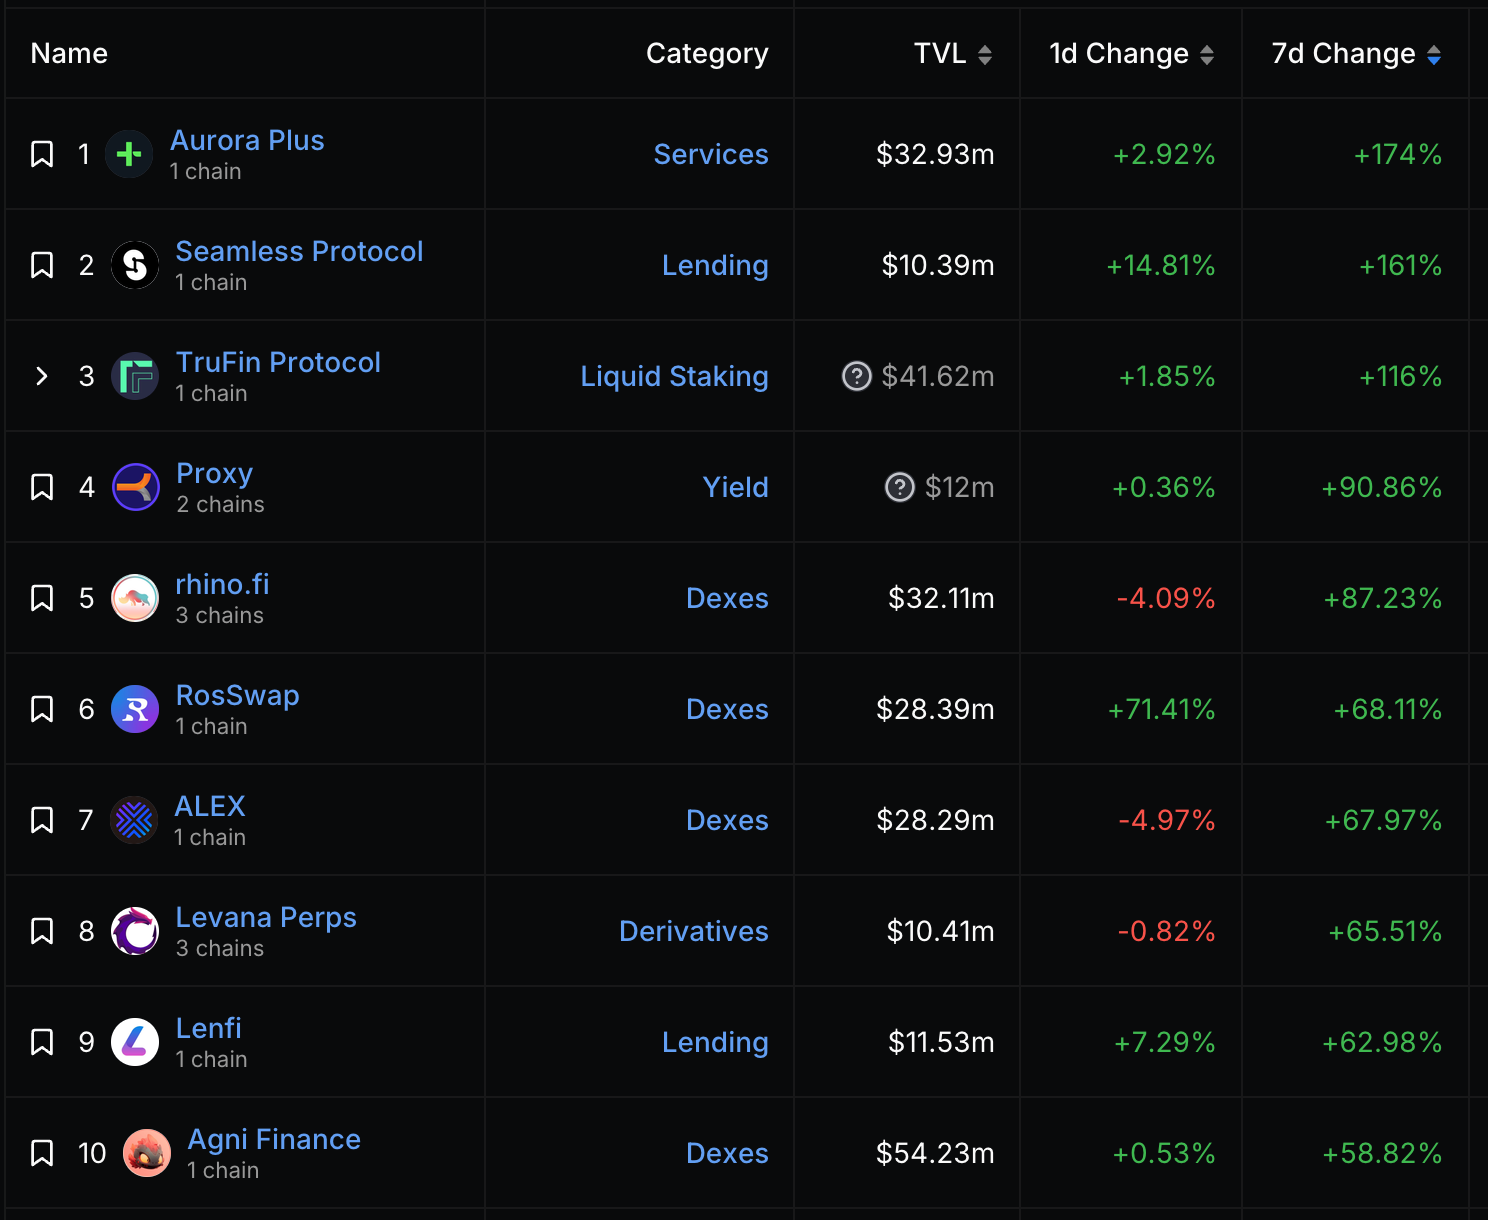Bookmark the Aurora Plus row
The height and width of the screenshot is (1220, 1488).
click(x=42, y=154)
